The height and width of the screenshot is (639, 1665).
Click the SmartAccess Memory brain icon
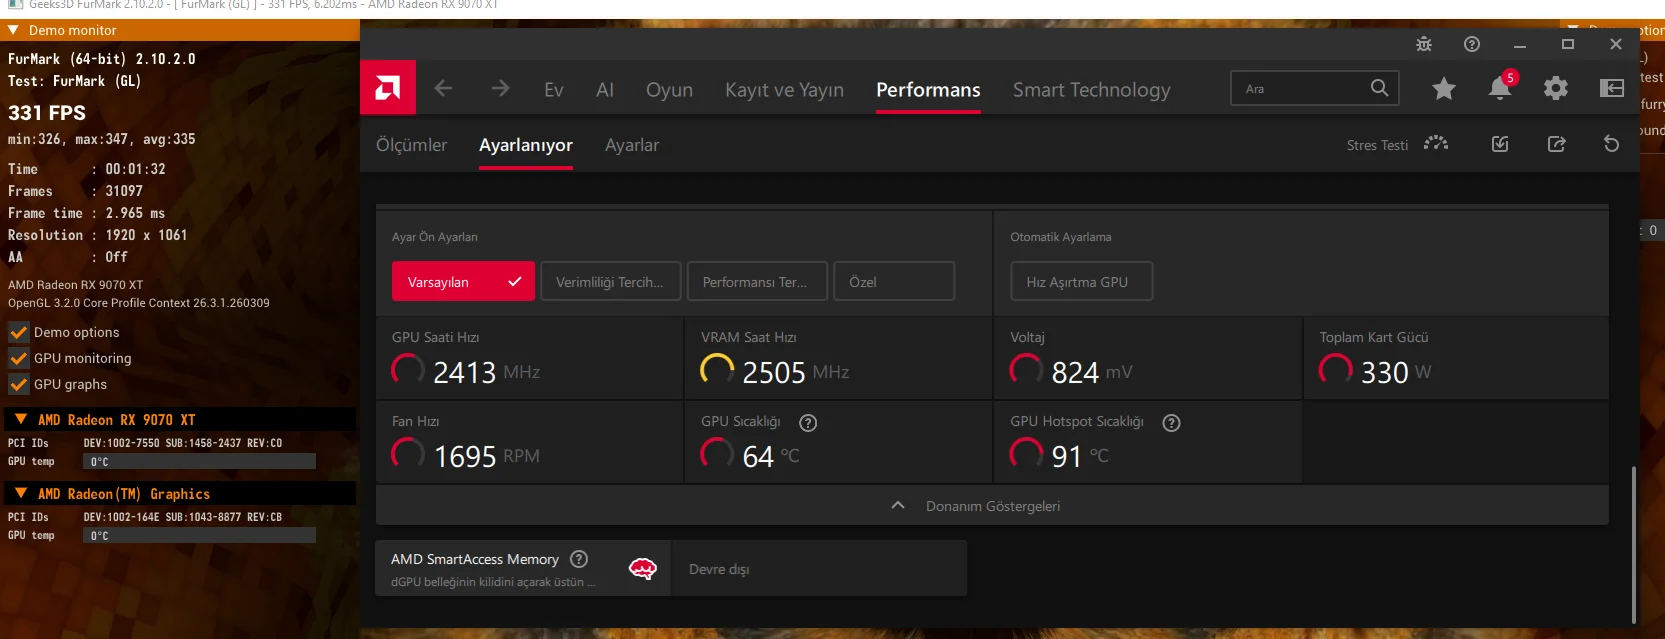click(642, 569)
